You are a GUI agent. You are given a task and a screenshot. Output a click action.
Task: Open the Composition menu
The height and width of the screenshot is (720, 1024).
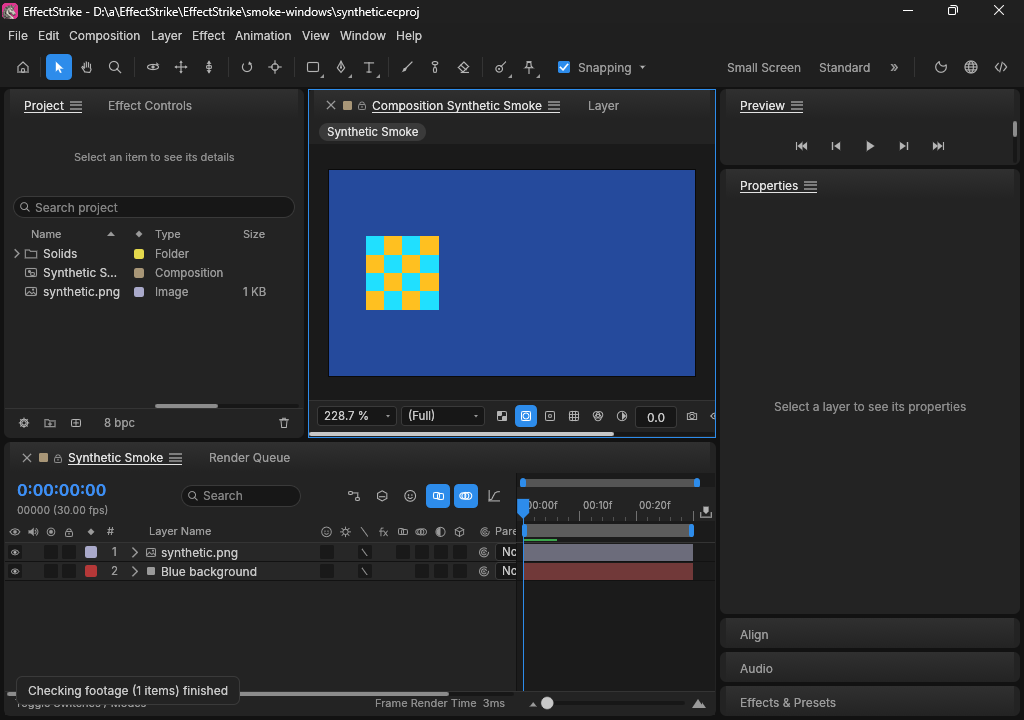(x=104, y=36)
